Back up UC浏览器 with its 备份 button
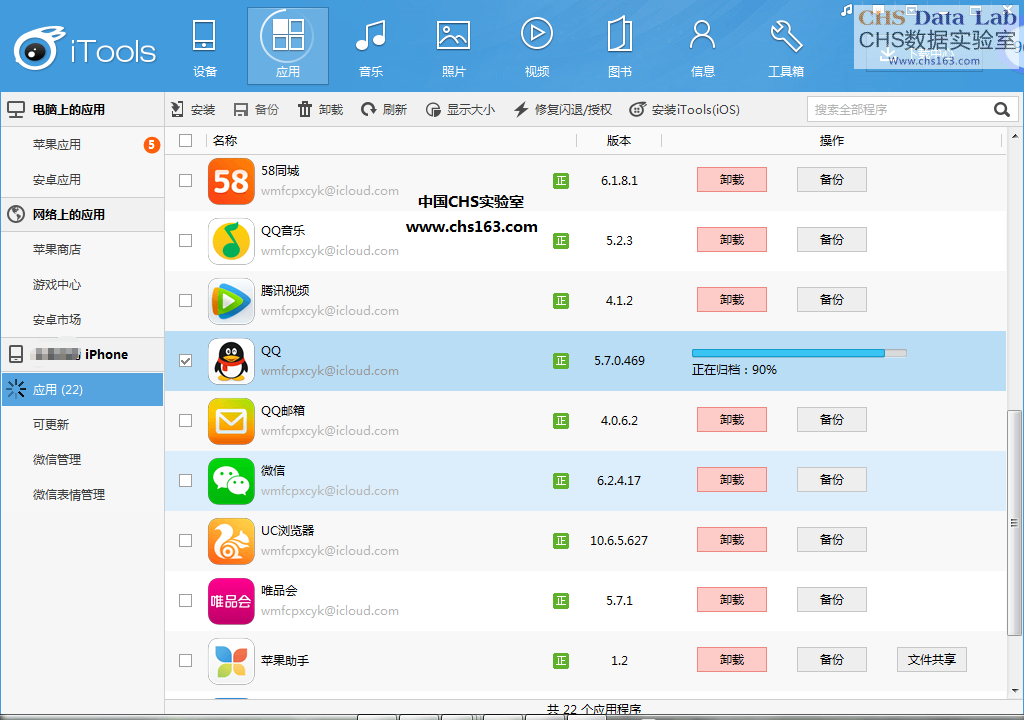 (832, 540)
